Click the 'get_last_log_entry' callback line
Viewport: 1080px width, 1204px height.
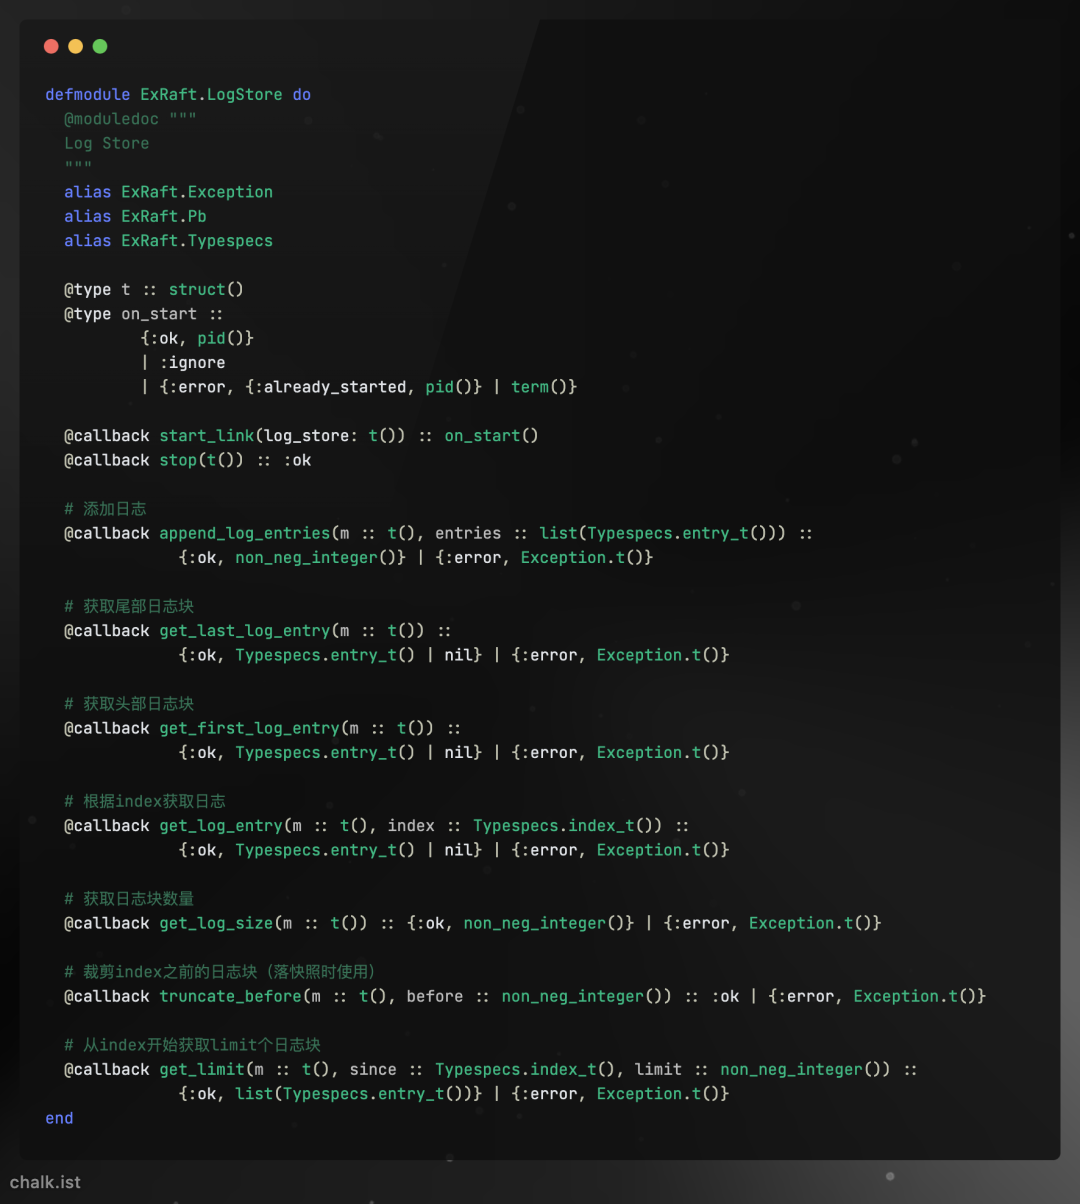coord(258,631)
